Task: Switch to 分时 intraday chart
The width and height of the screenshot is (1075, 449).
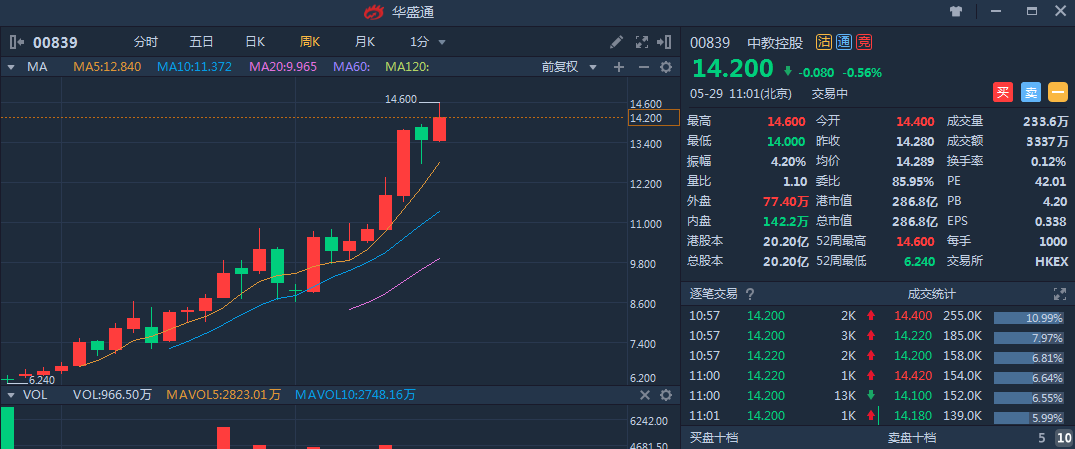Action: (x=146, y=42)
